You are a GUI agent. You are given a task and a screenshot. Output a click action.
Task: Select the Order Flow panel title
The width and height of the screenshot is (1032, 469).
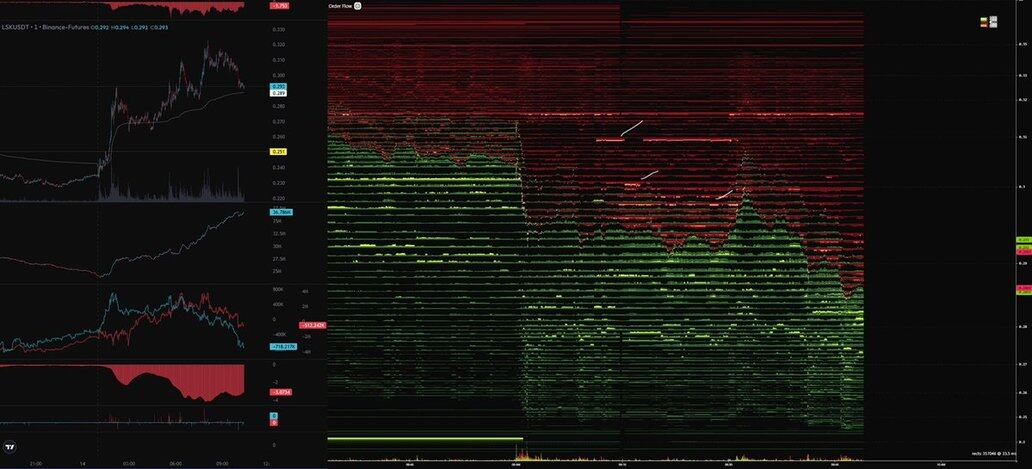pyautogui.click(x=339, y=6)
